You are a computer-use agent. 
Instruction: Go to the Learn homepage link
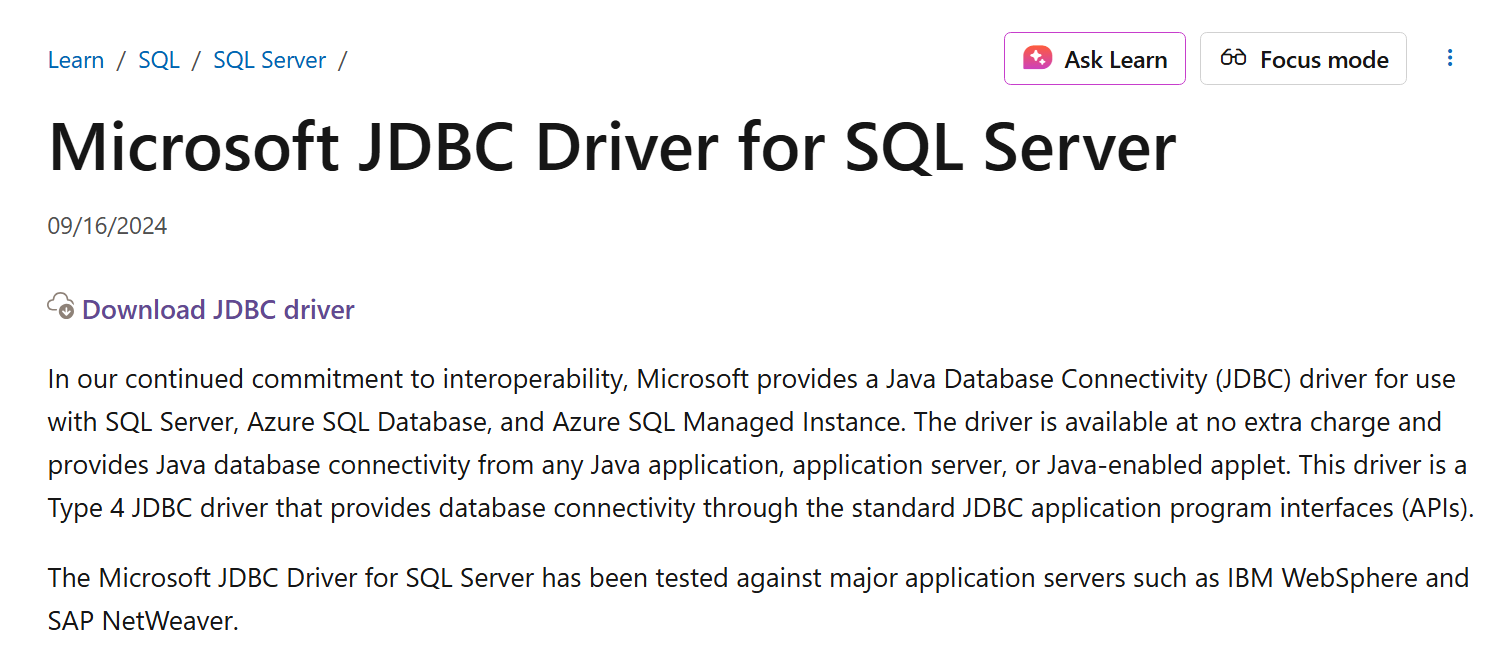point(75,60)
